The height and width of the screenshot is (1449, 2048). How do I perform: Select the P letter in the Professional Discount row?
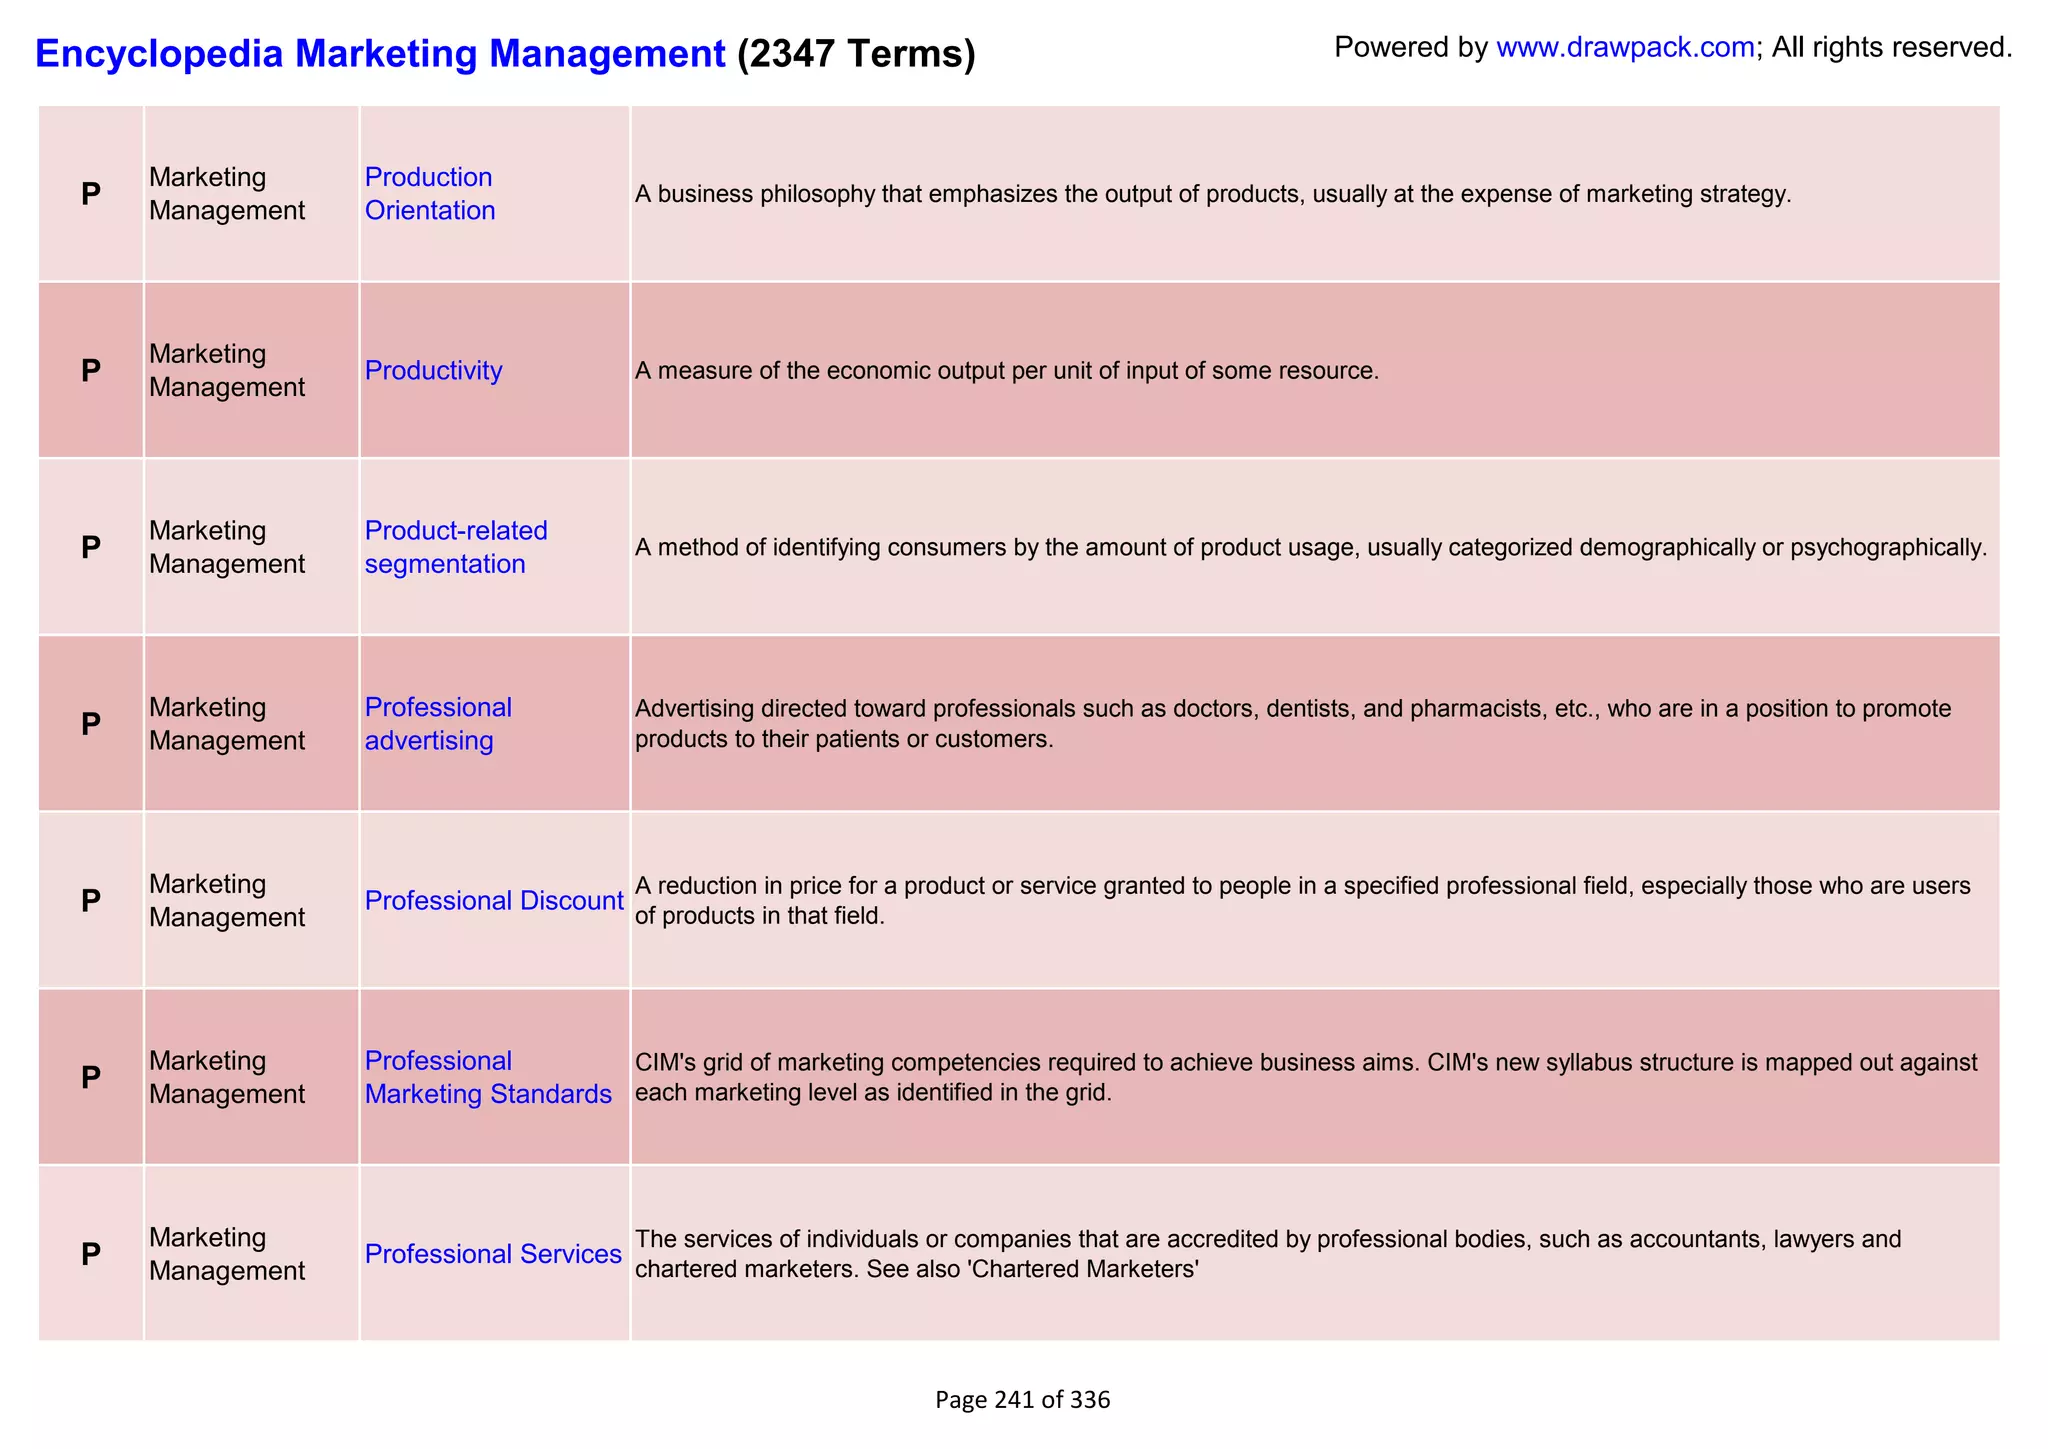coord(91,901)
